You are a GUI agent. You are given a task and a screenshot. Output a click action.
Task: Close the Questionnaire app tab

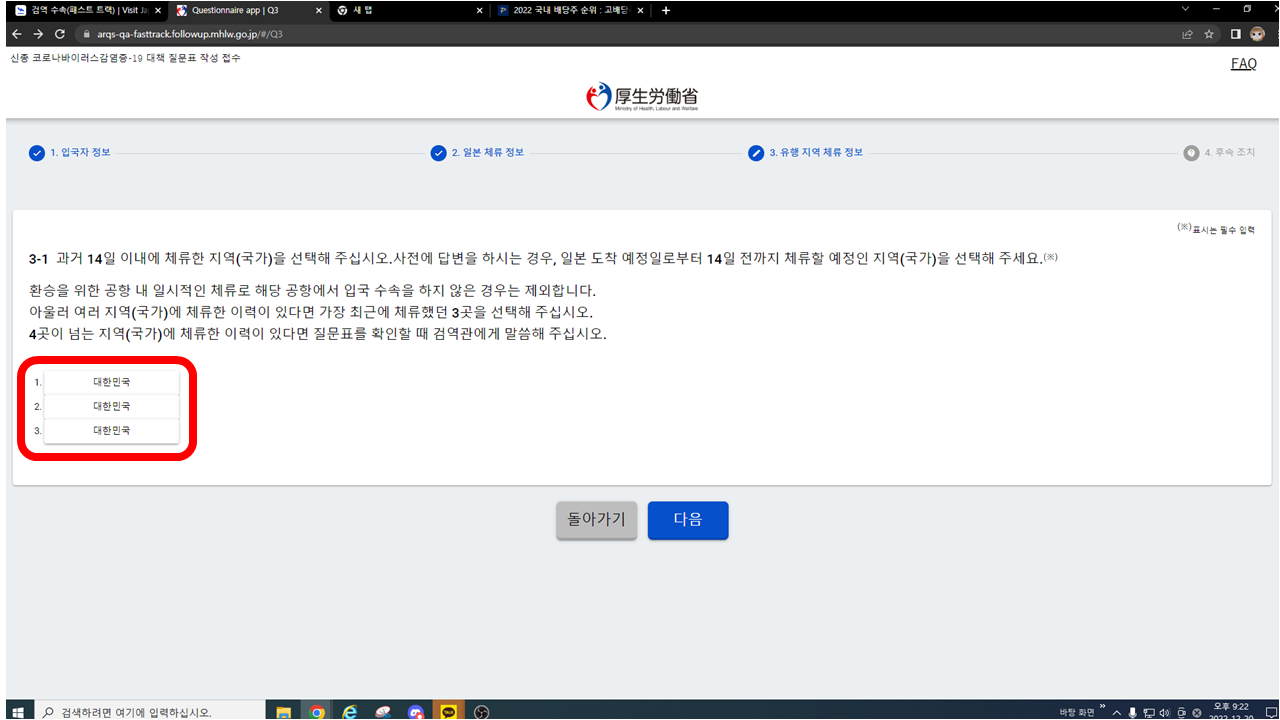pos(318,10)
